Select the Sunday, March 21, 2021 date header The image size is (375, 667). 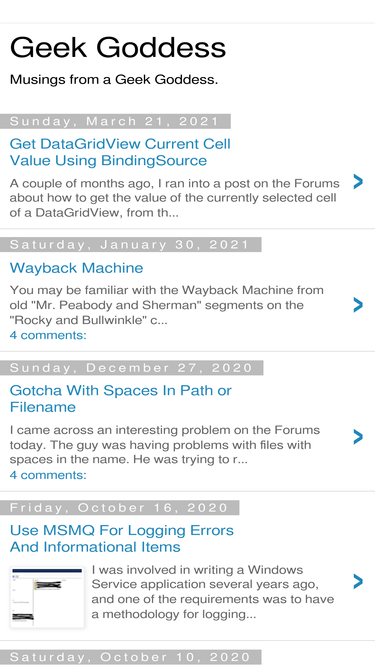115,121
